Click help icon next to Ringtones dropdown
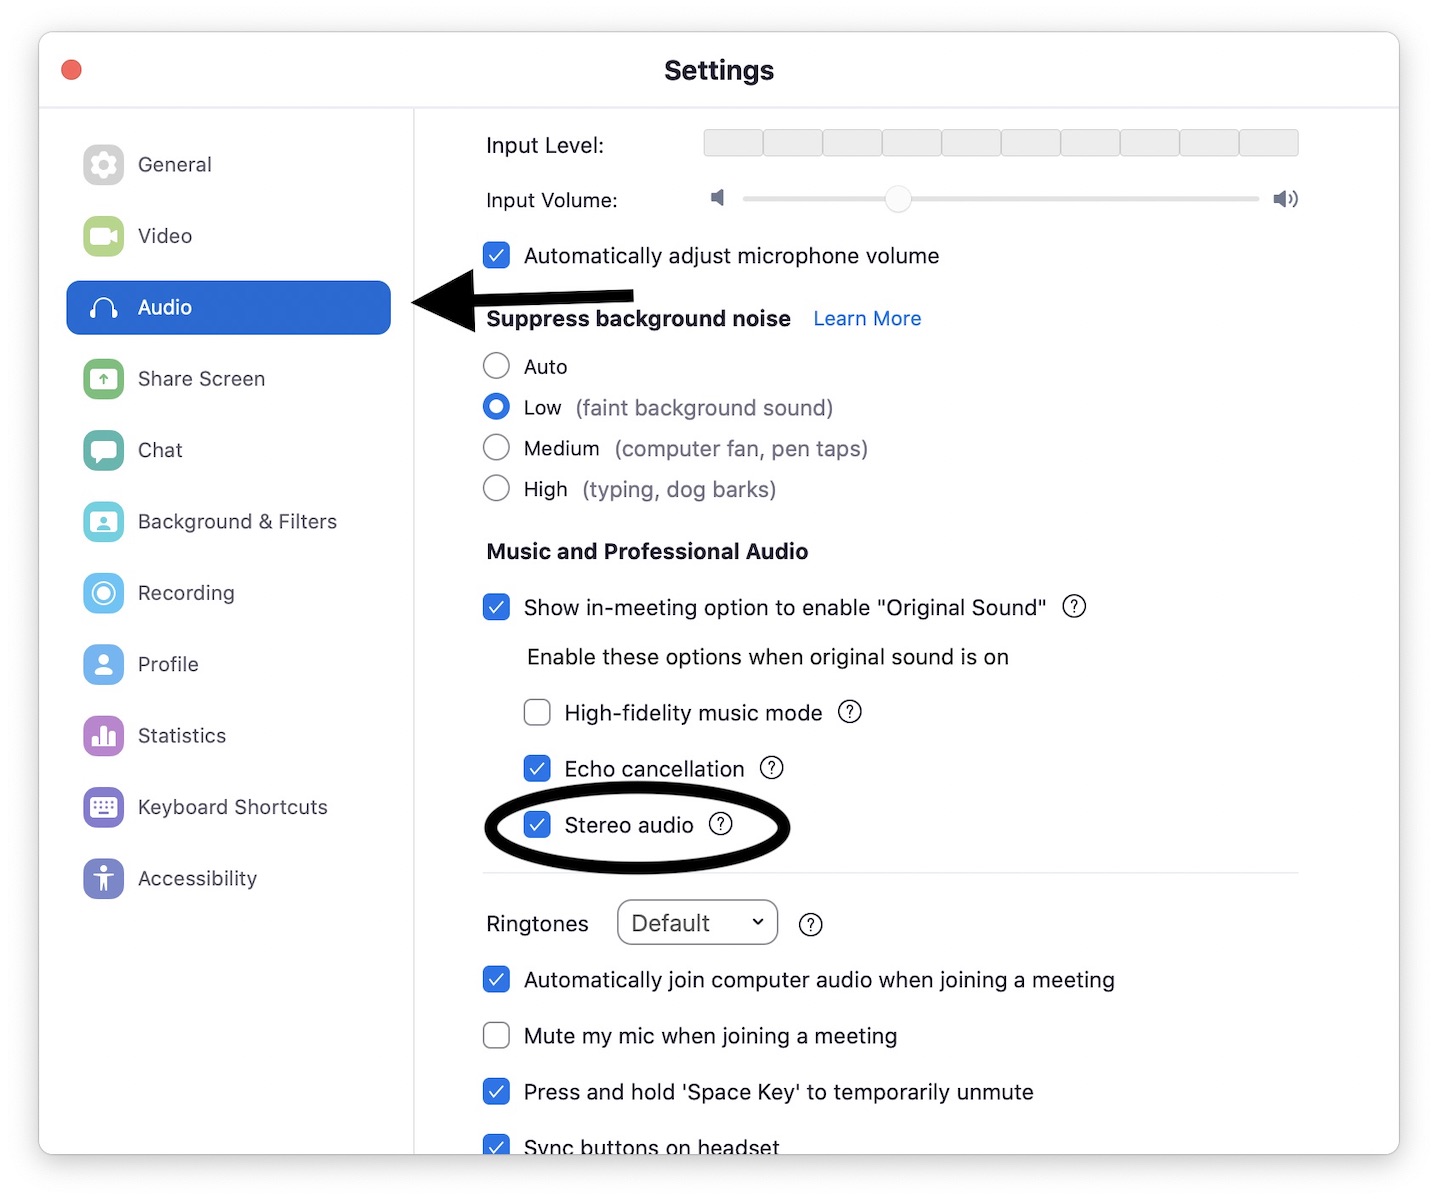Screen dimensions: 1438x1200 (x=810, y=924)
